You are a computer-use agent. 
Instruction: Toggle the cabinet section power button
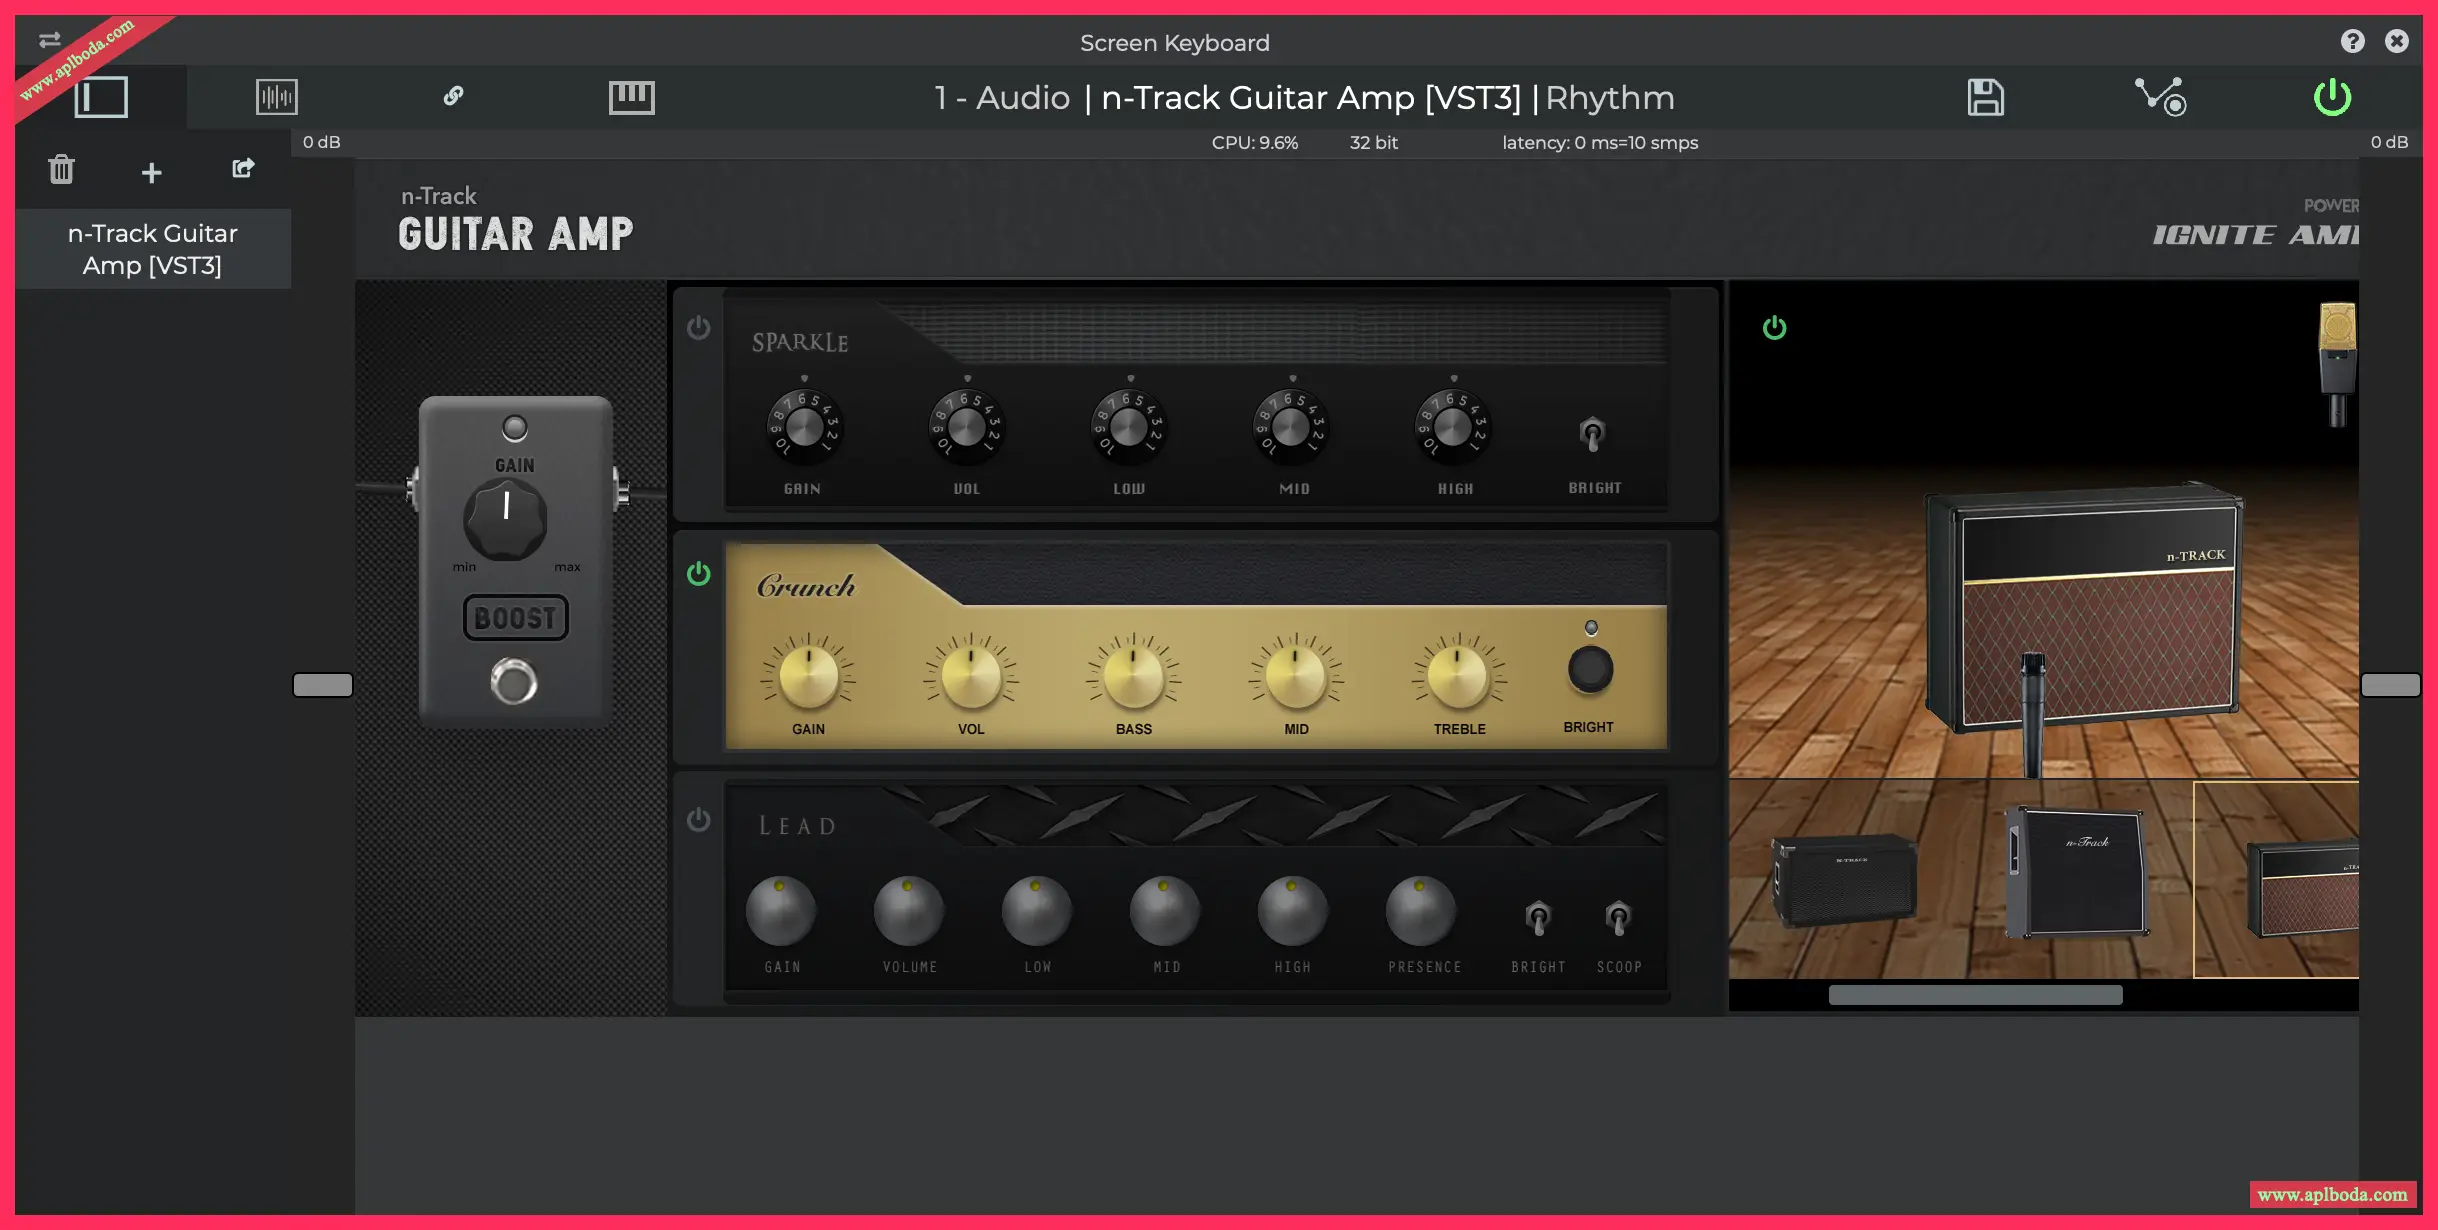click(1774, 328)
